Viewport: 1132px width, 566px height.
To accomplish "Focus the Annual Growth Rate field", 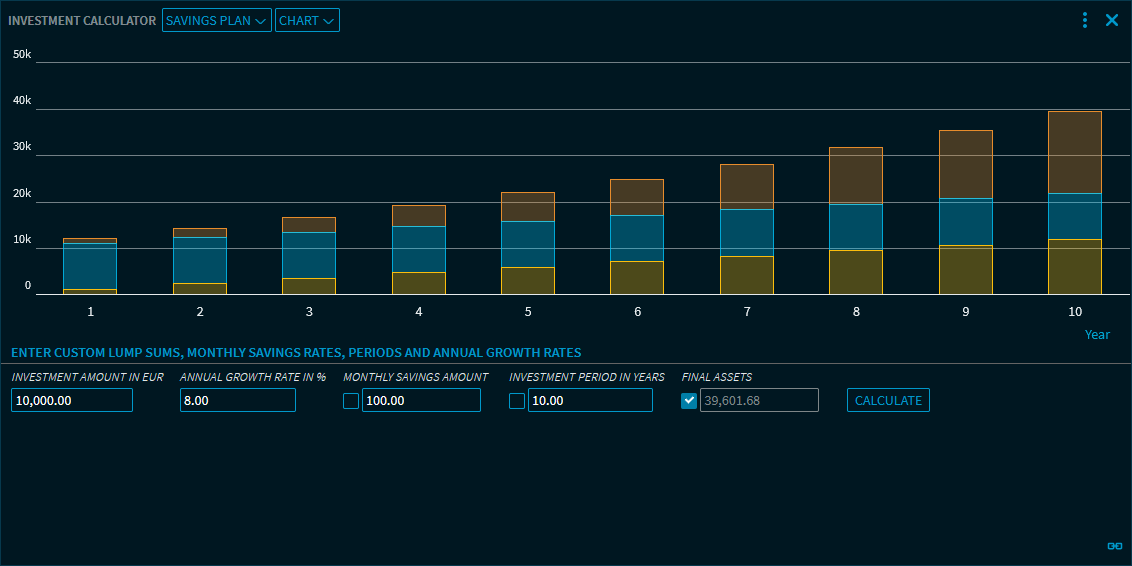I will pyautogui.click(x=238, y=400).
